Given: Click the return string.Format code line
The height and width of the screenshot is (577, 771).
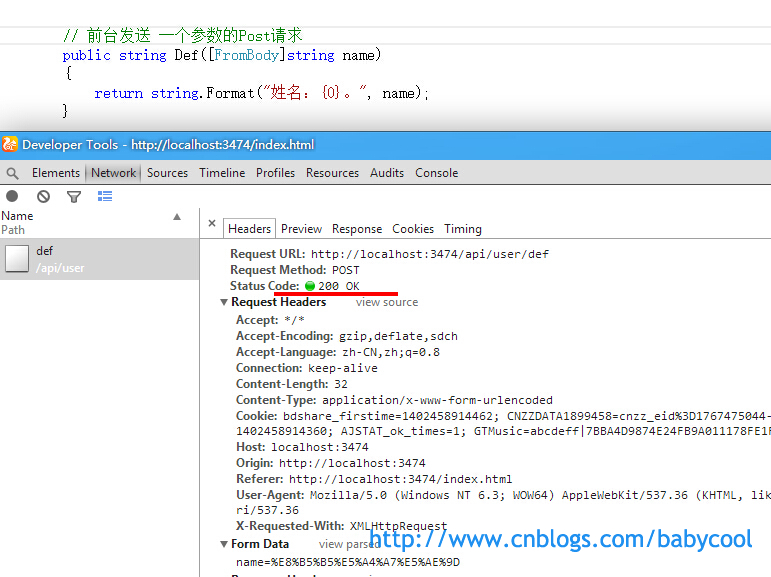Looking at the screenshot, I should pyautogui.click(x=261, y=92).
